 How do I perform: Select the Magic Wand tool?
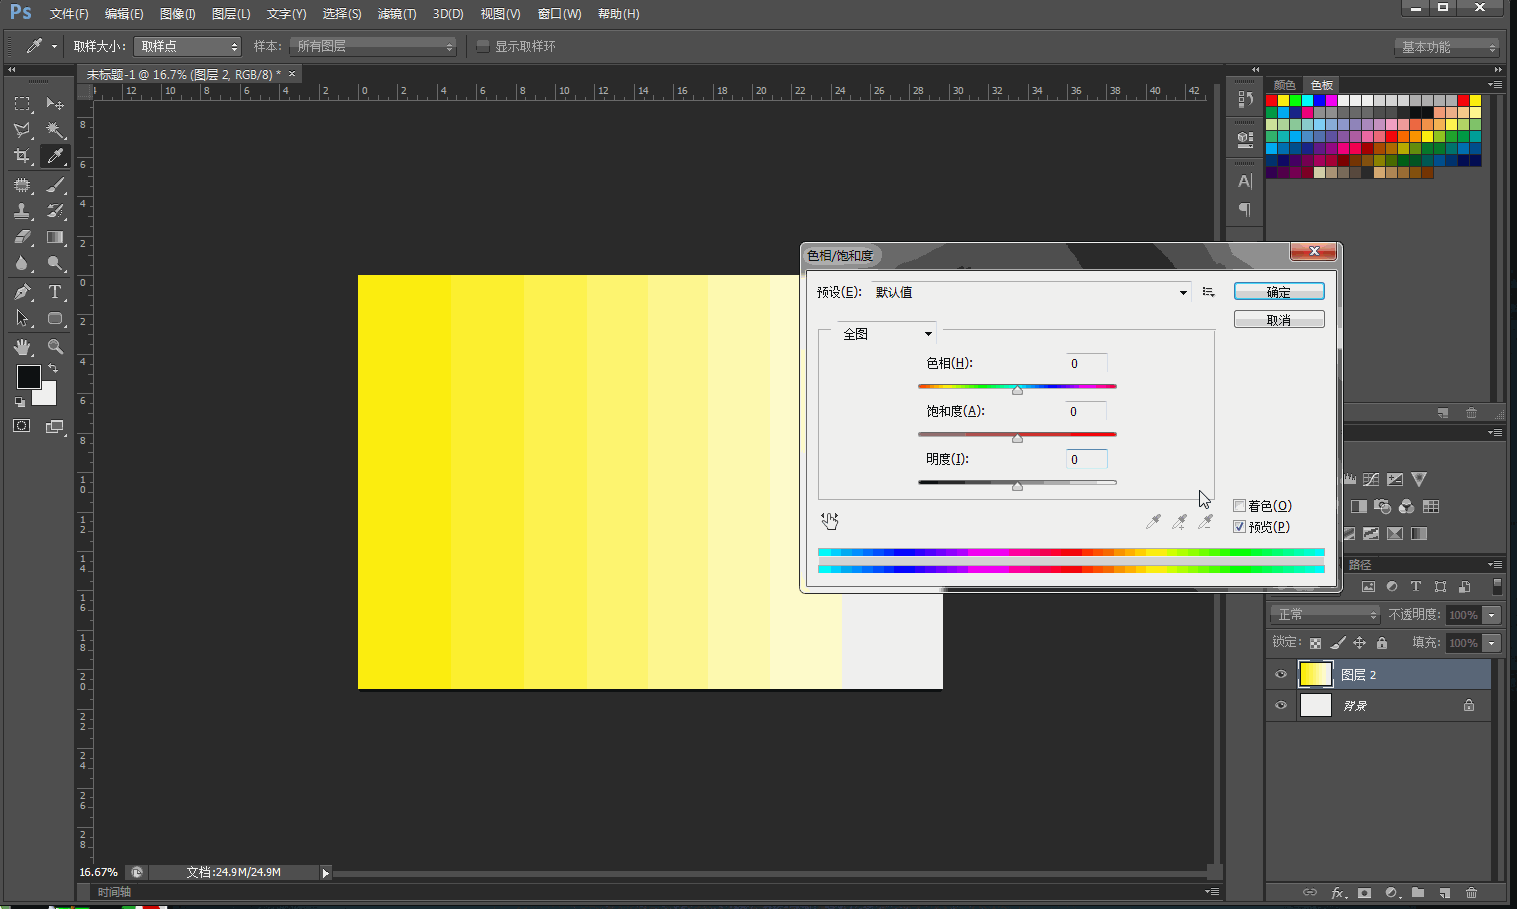click(55, 130)
